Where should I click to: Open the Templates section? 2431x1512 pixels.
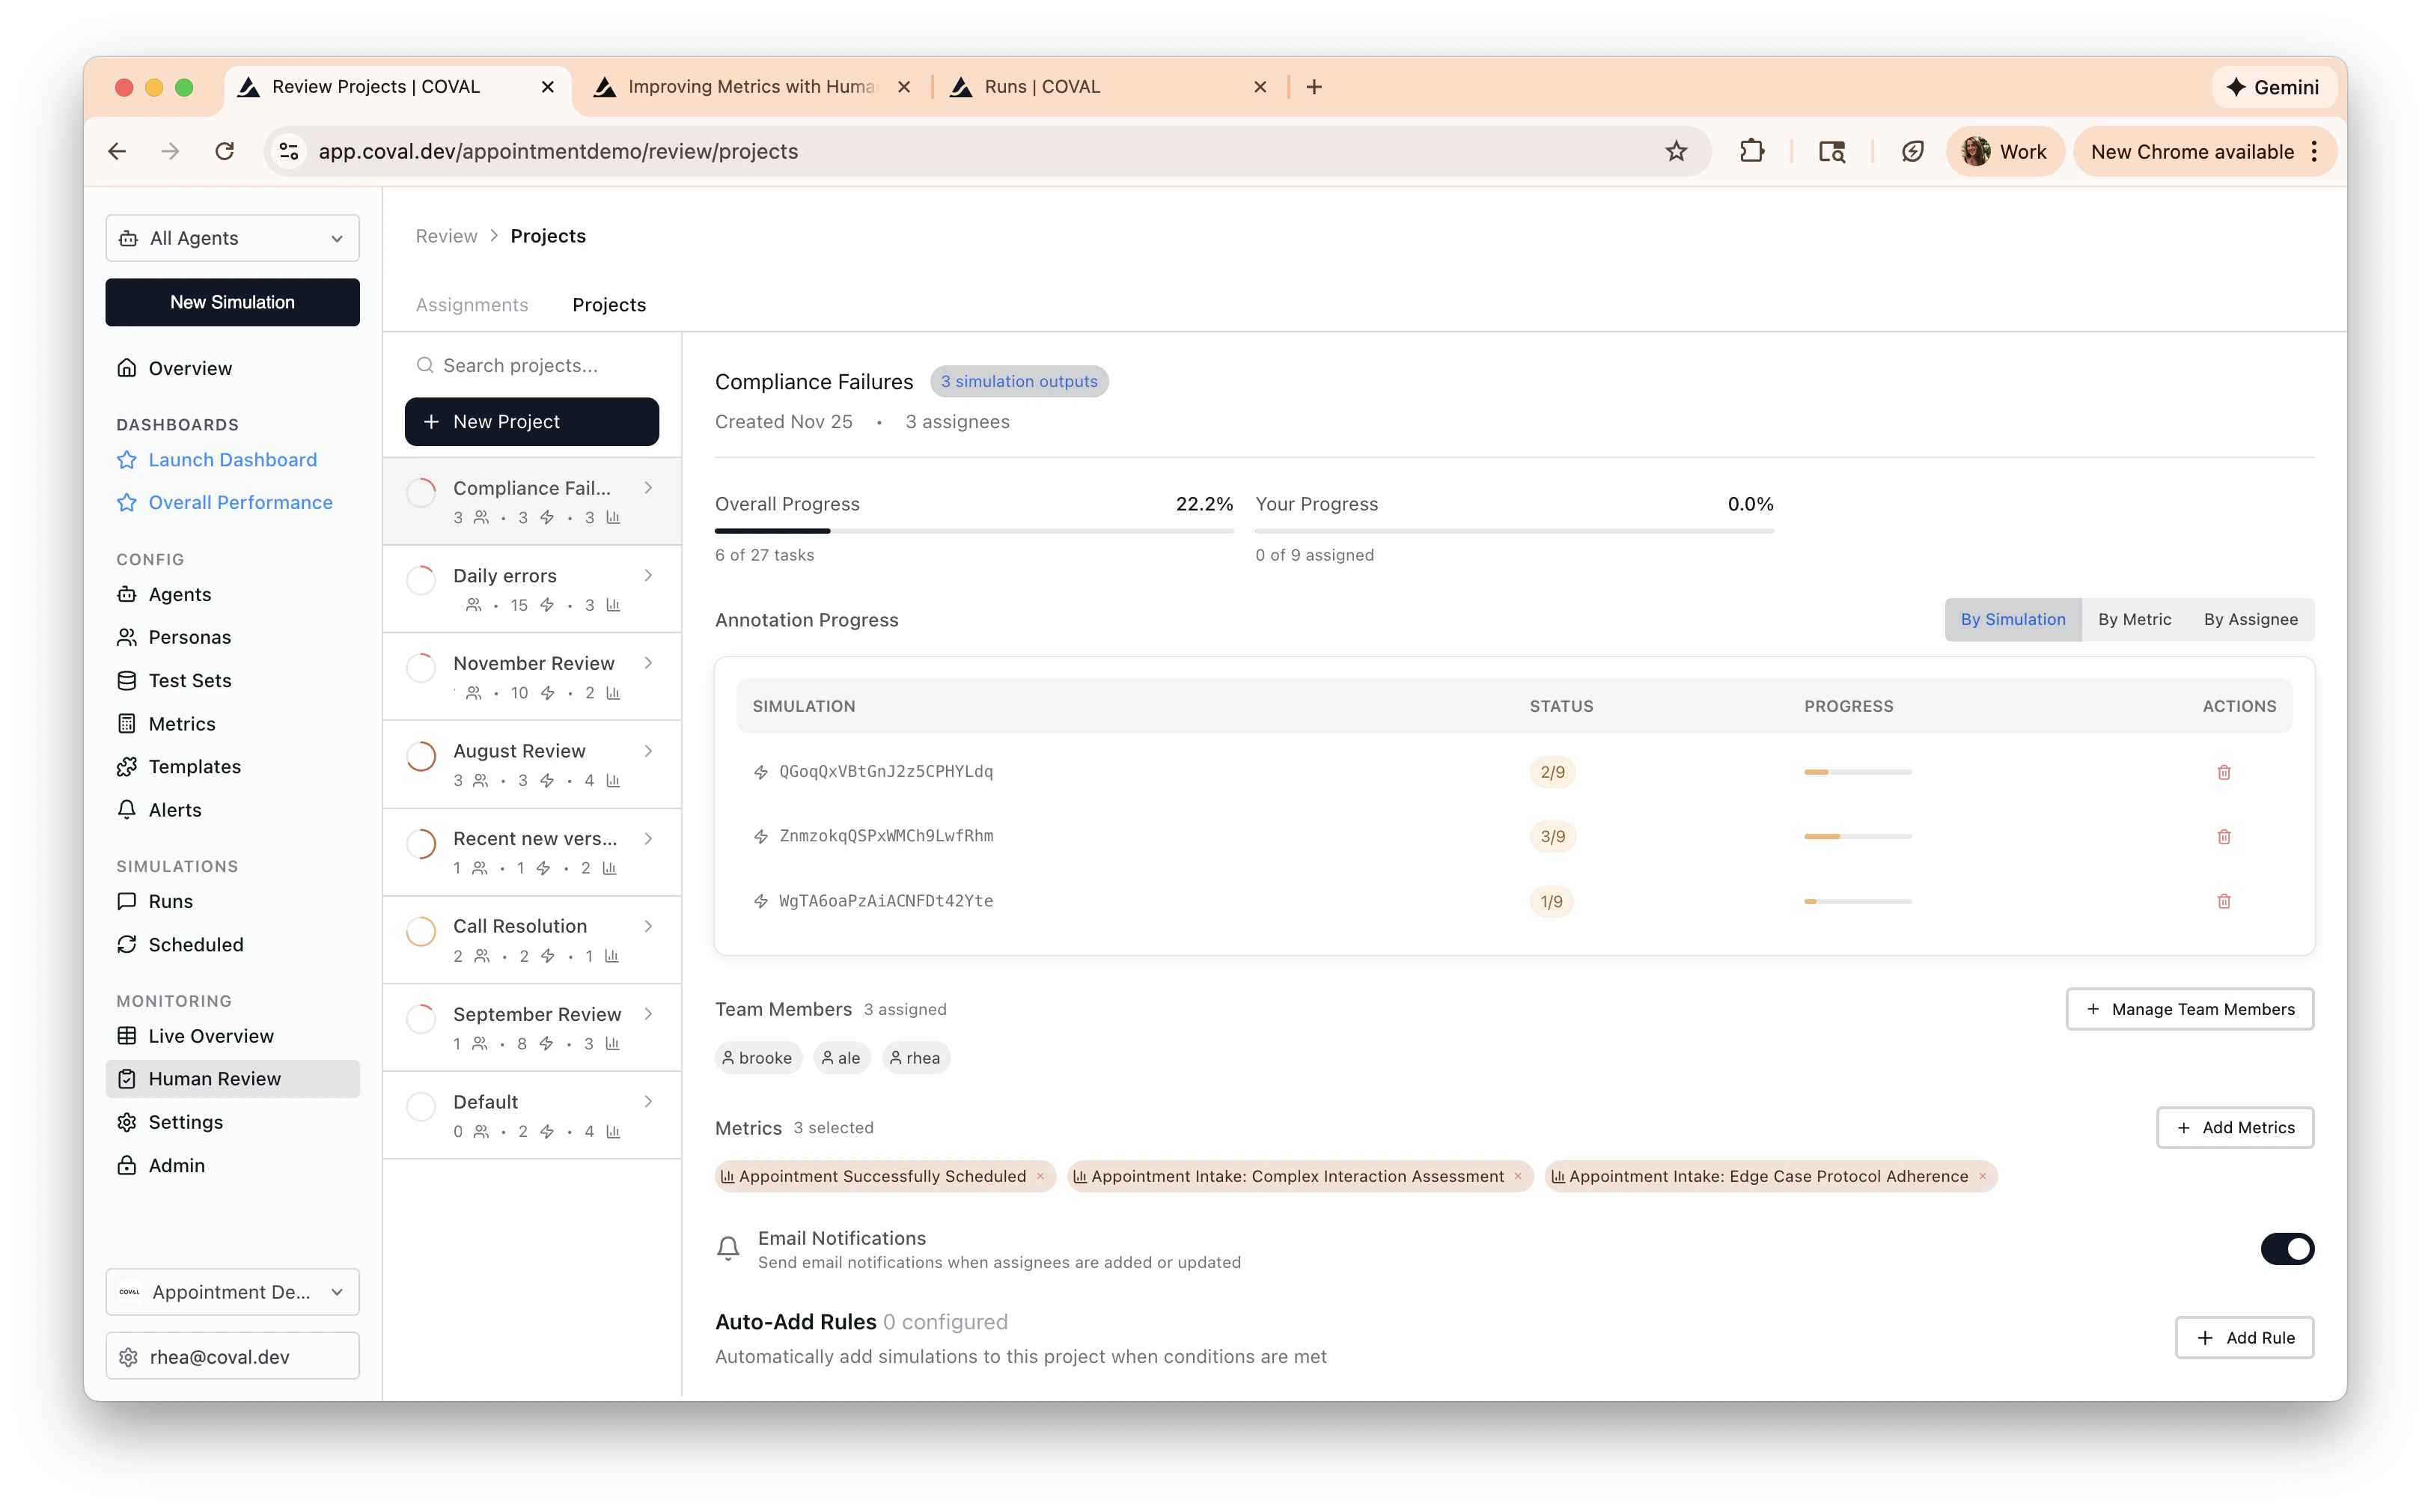195,766
